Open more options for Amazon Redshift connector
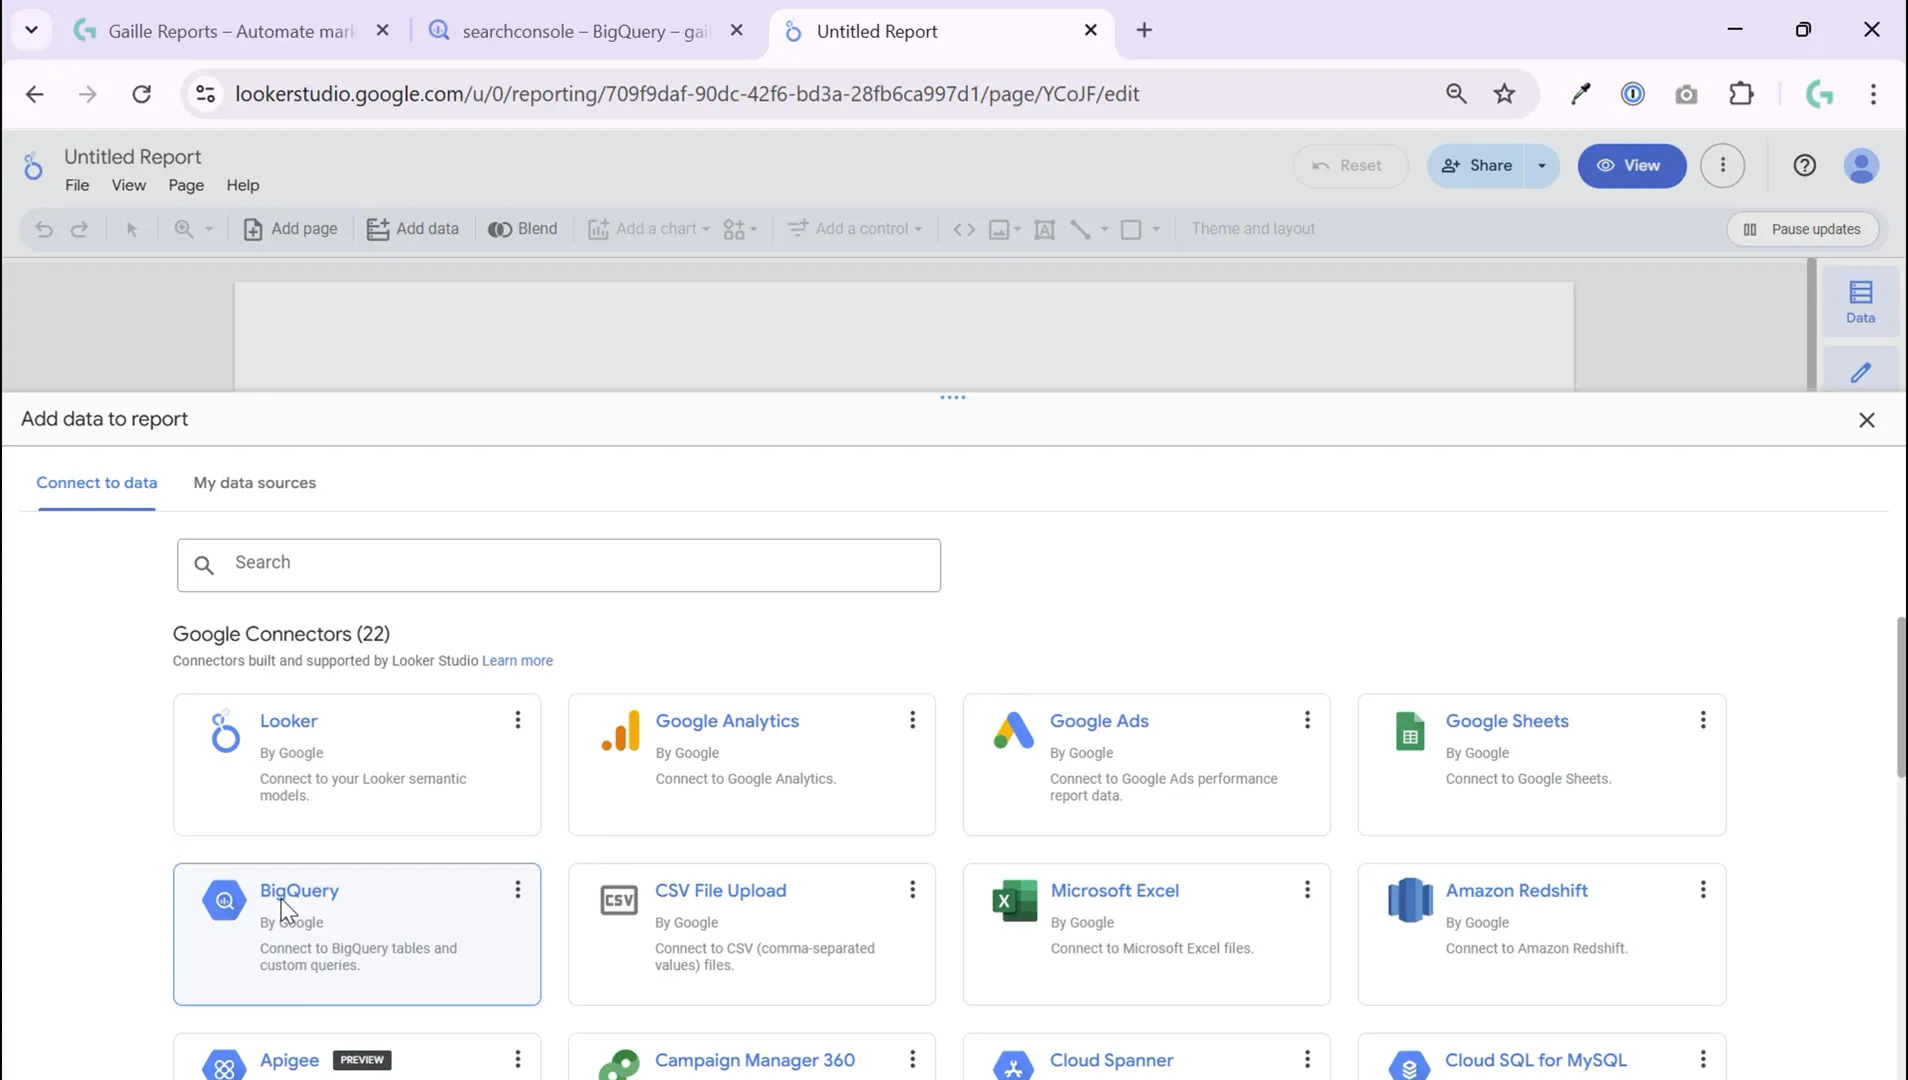The image size is (1908, 1080). pos(1702,890)
